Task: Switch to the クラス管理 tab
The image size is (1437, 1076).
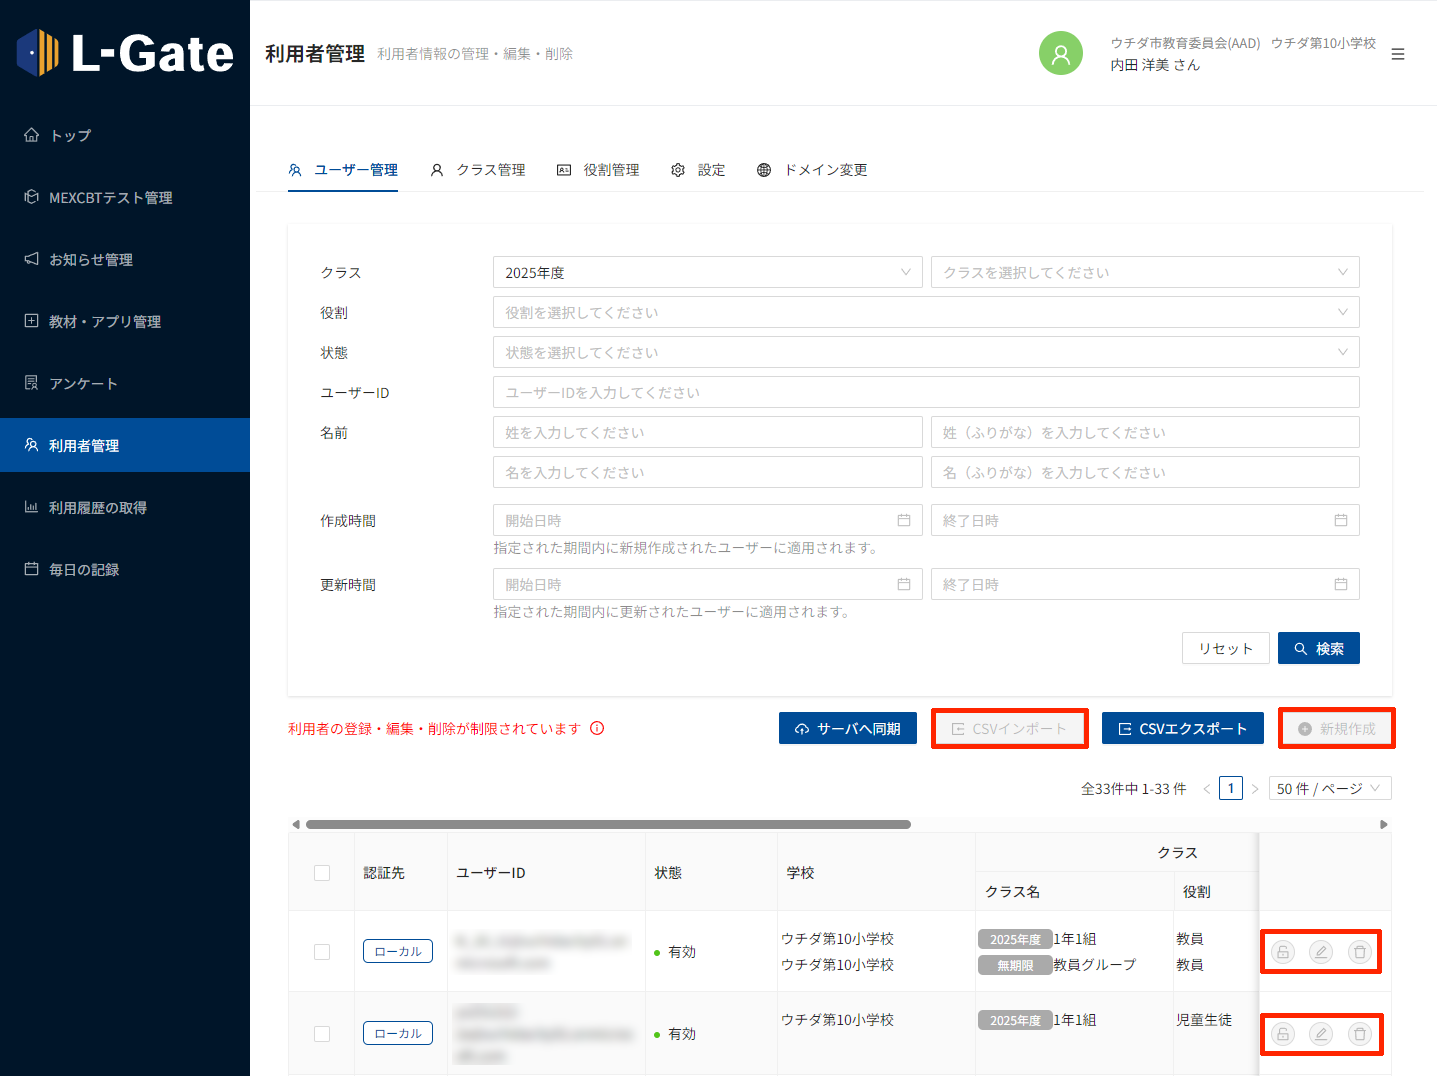Action: (x=478, y=170)
